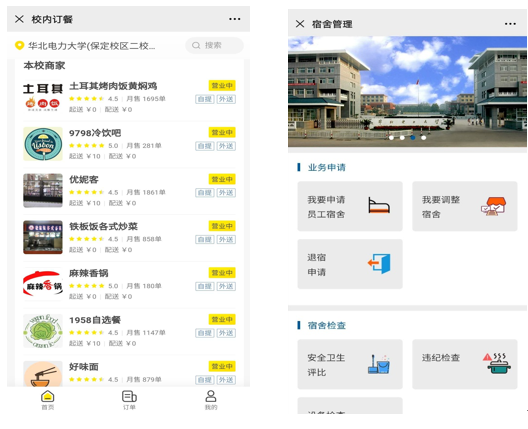The height and width of the screenshot is (429, 528).
Task: Click the yellow location pin icon
Action: [x=20, y=45]
